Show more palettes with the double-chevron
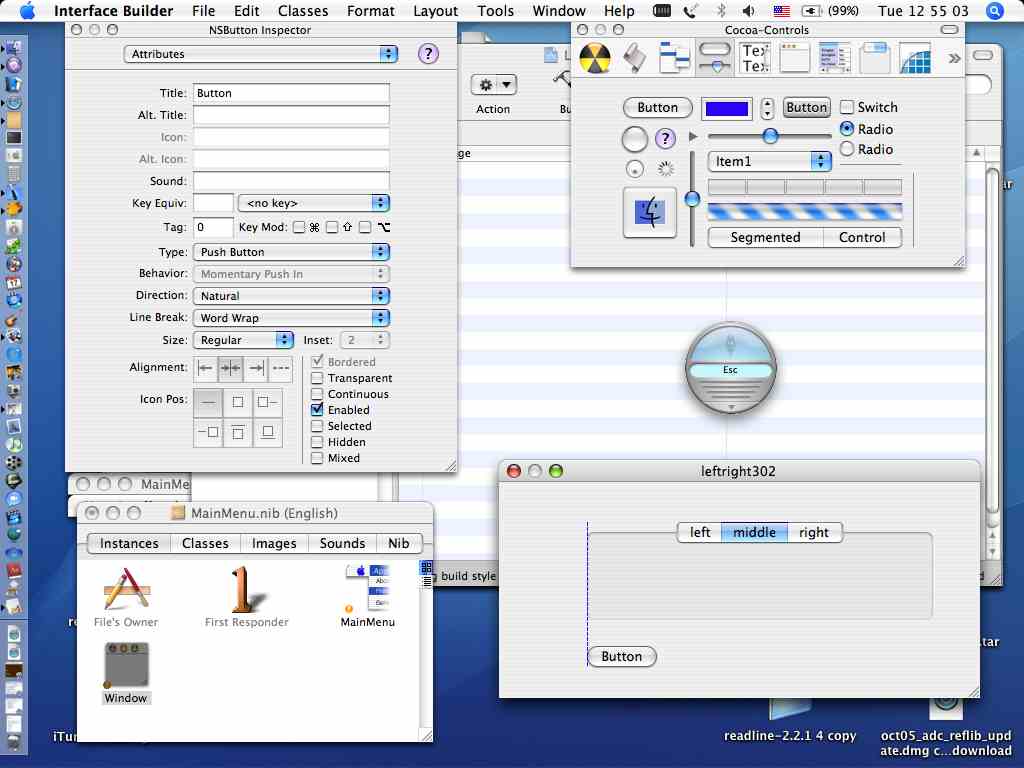The height and width of the screenshot is (768, 1024). [954, 59]
